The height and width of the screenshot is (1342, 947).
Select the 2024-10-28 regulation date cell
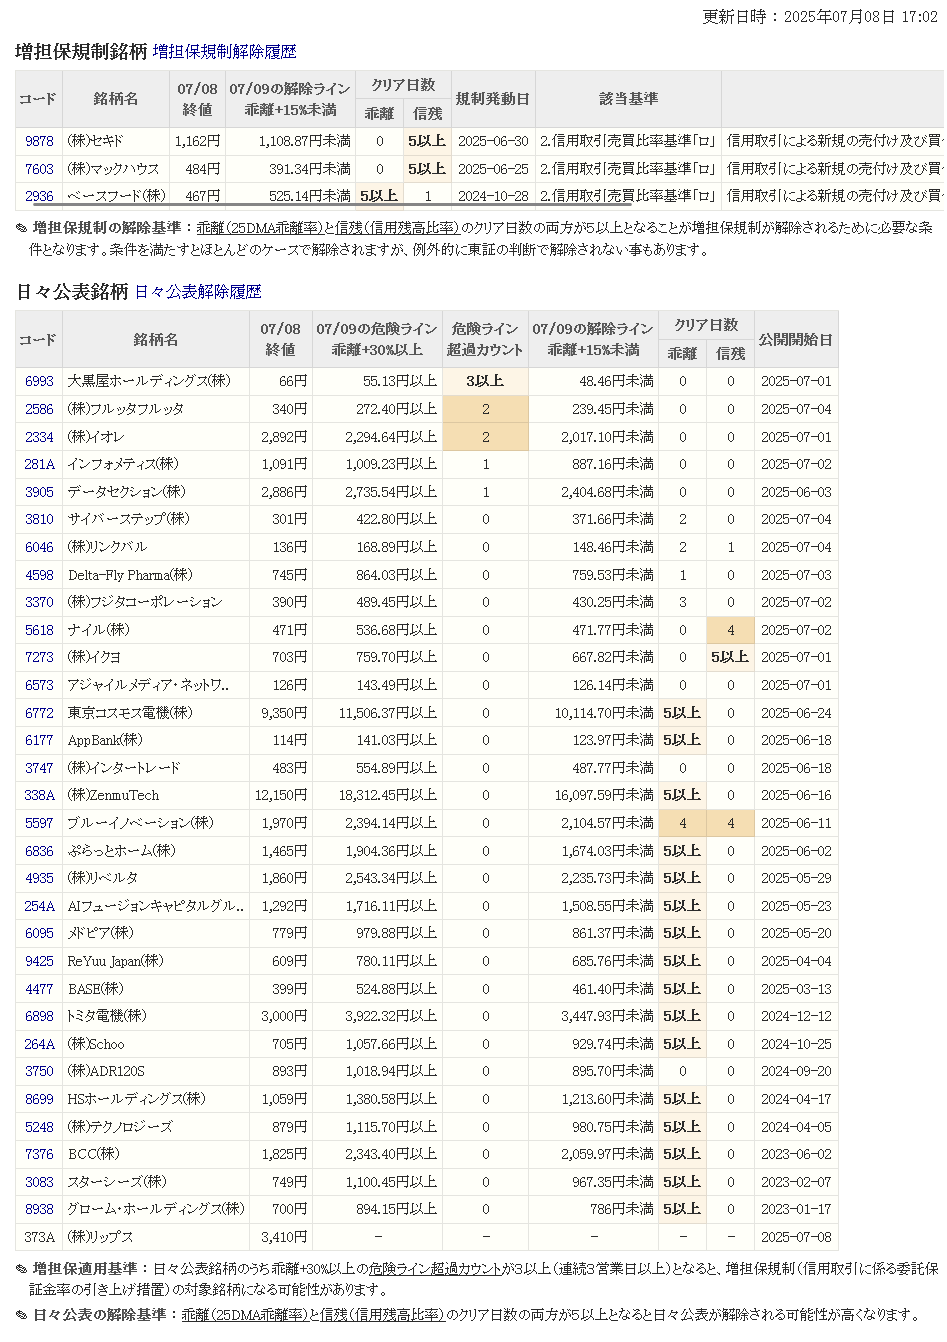[x=493, y=196]
